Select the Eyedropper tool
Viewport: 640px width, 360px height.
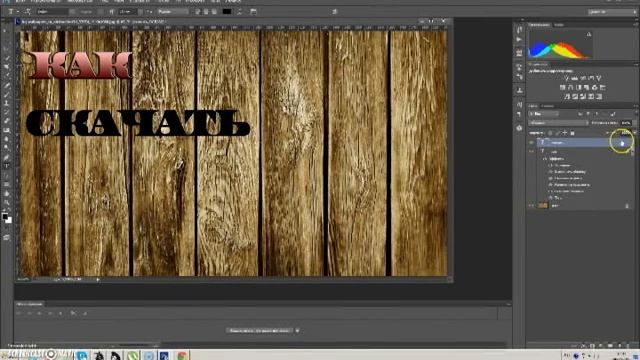(x=7, y=76)
